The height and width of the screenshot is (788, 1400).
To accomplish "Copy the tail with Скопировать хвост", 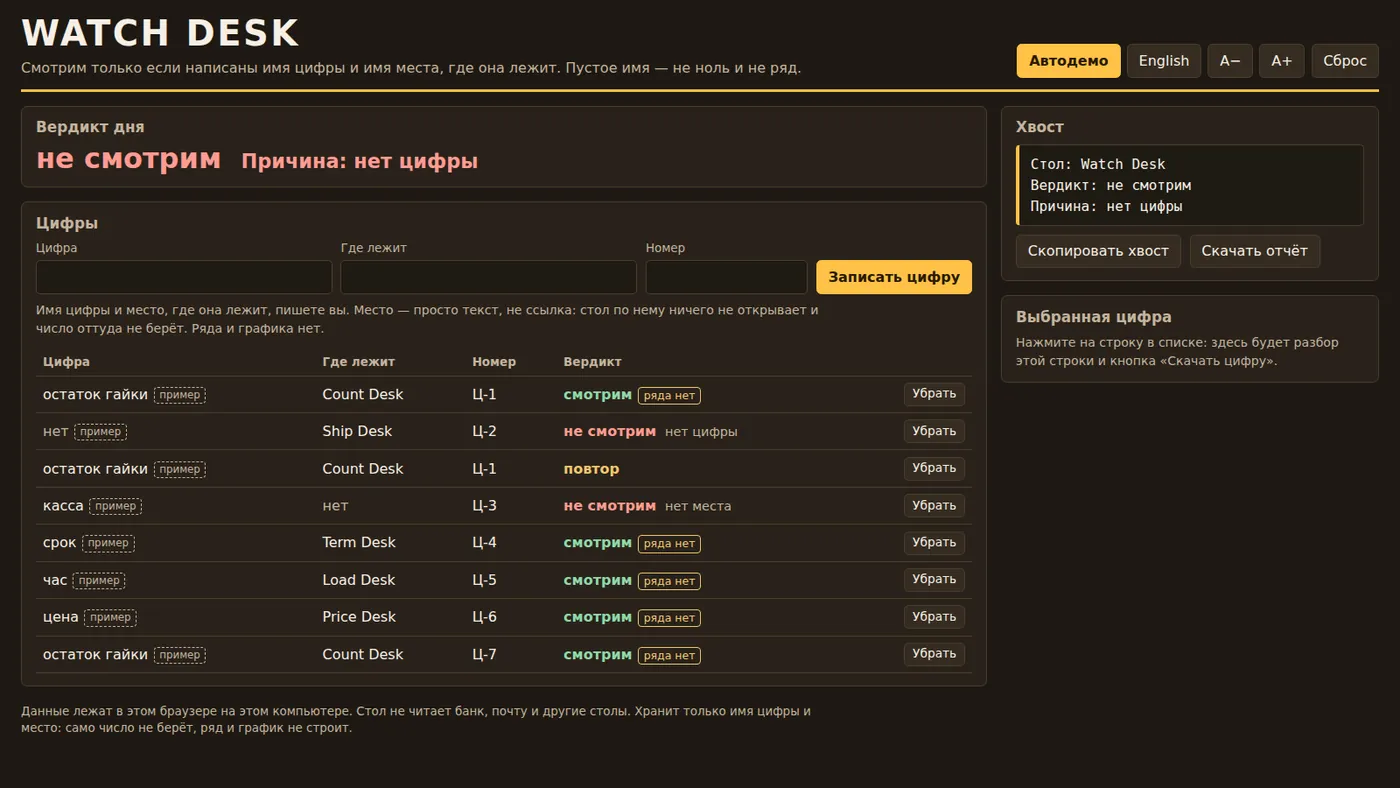I will [1098, 251].
